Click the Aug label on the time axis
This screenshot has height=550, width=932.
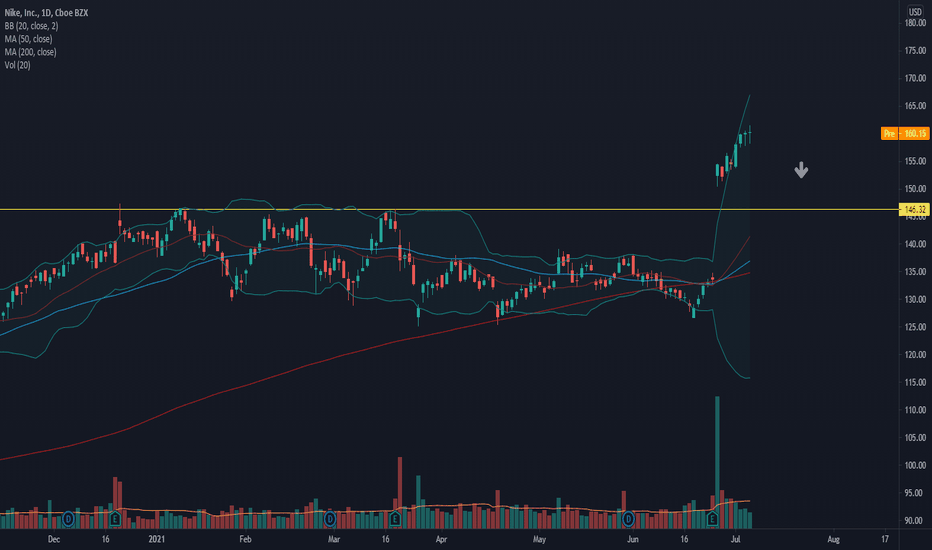[x=833, y=539]
